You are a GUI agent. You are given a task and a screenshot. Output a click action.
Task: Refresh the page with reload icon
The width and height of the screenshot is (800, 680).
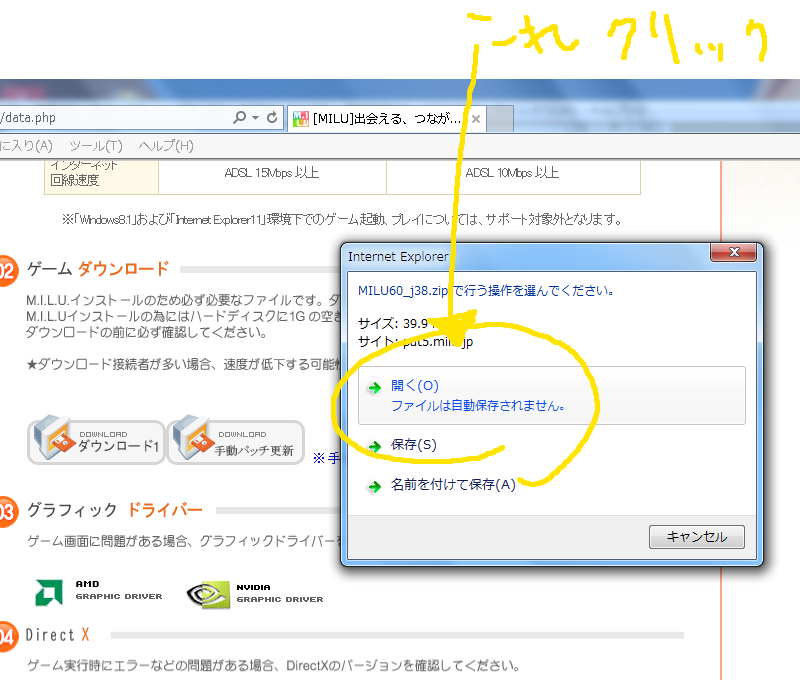point(272,117)
